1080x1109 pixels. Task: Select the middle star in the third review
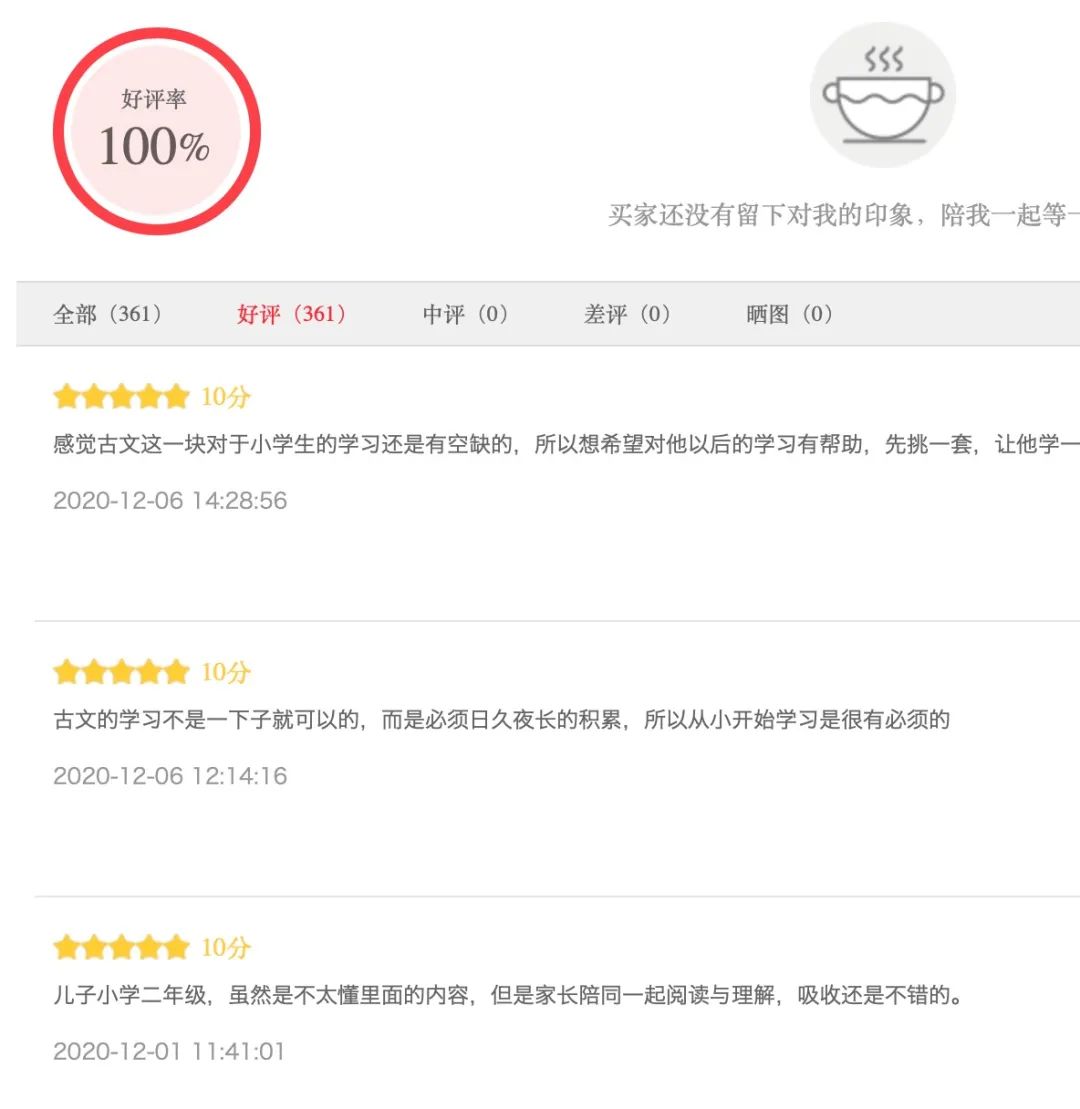click(122, 947)
